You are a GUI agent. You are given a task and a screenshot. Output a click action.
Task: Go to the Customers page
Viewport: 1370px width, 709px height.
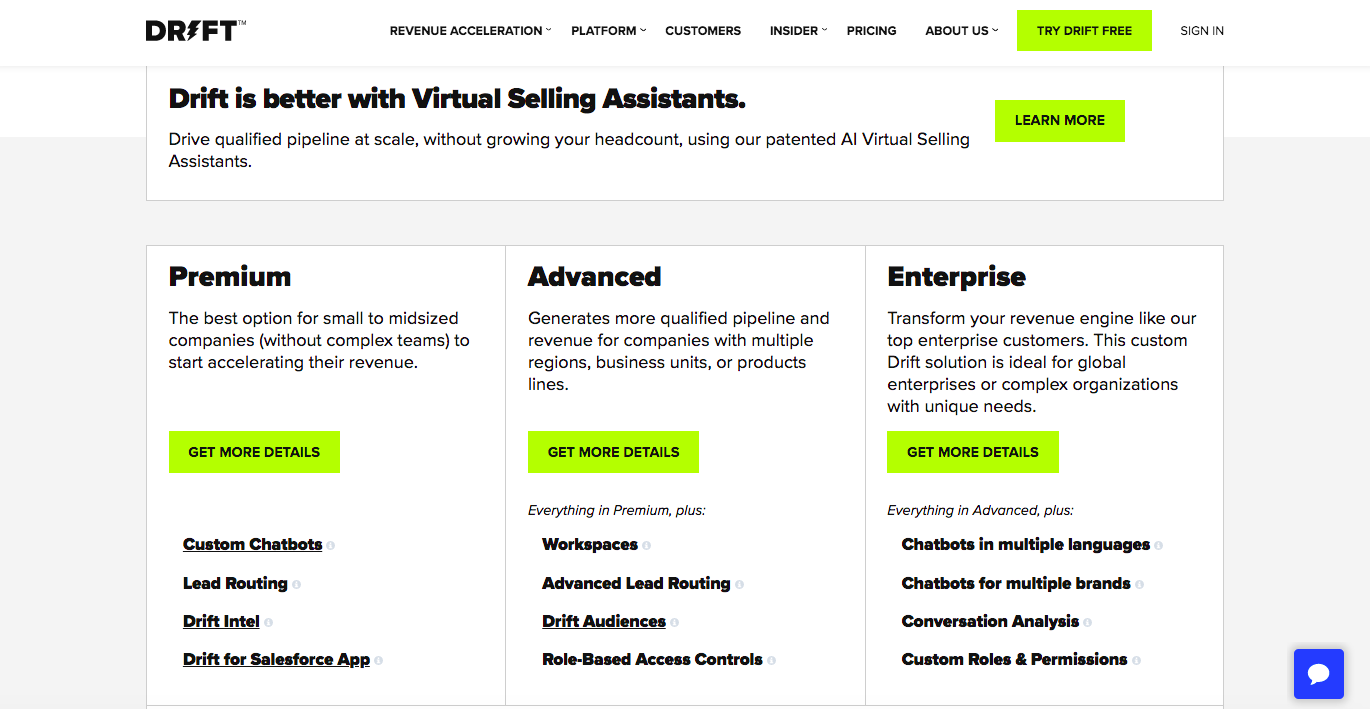point(703,31)
